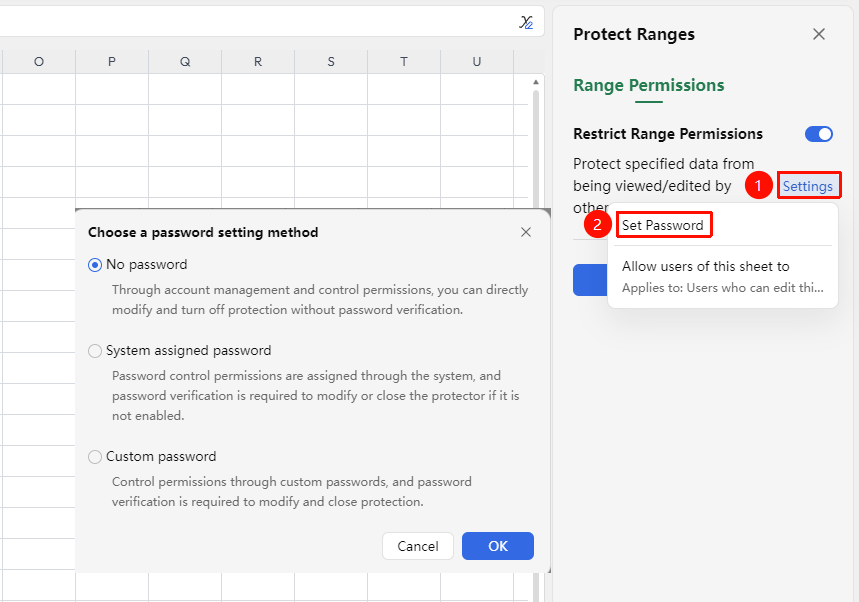This screenshot has width=859, height=602.
Task: Close the password setting method dialog
Action: tap(526, 232)
